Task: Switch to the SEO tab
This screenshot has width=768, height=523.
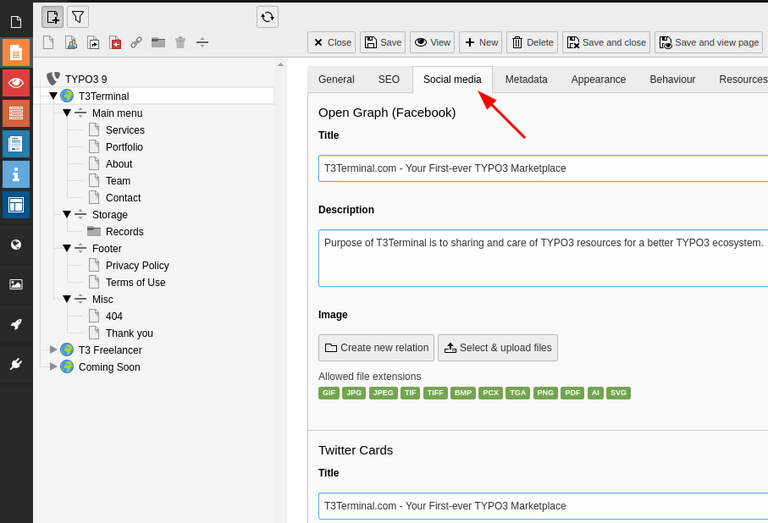Action: [x=388, y=79]
